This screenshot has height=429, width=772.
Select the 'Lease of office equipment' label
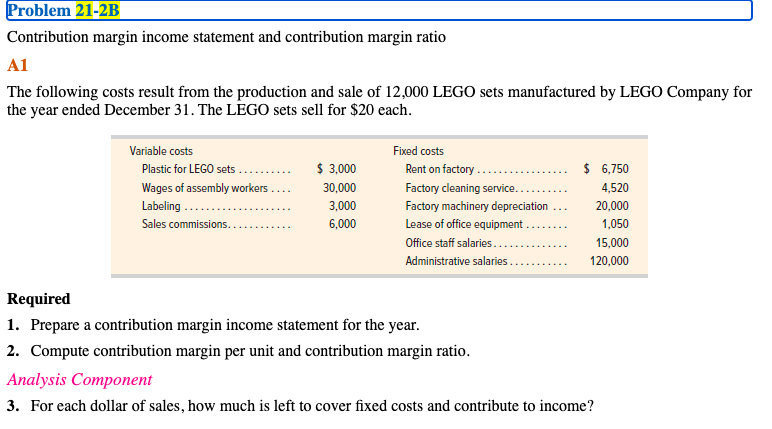tap(464, 224)
